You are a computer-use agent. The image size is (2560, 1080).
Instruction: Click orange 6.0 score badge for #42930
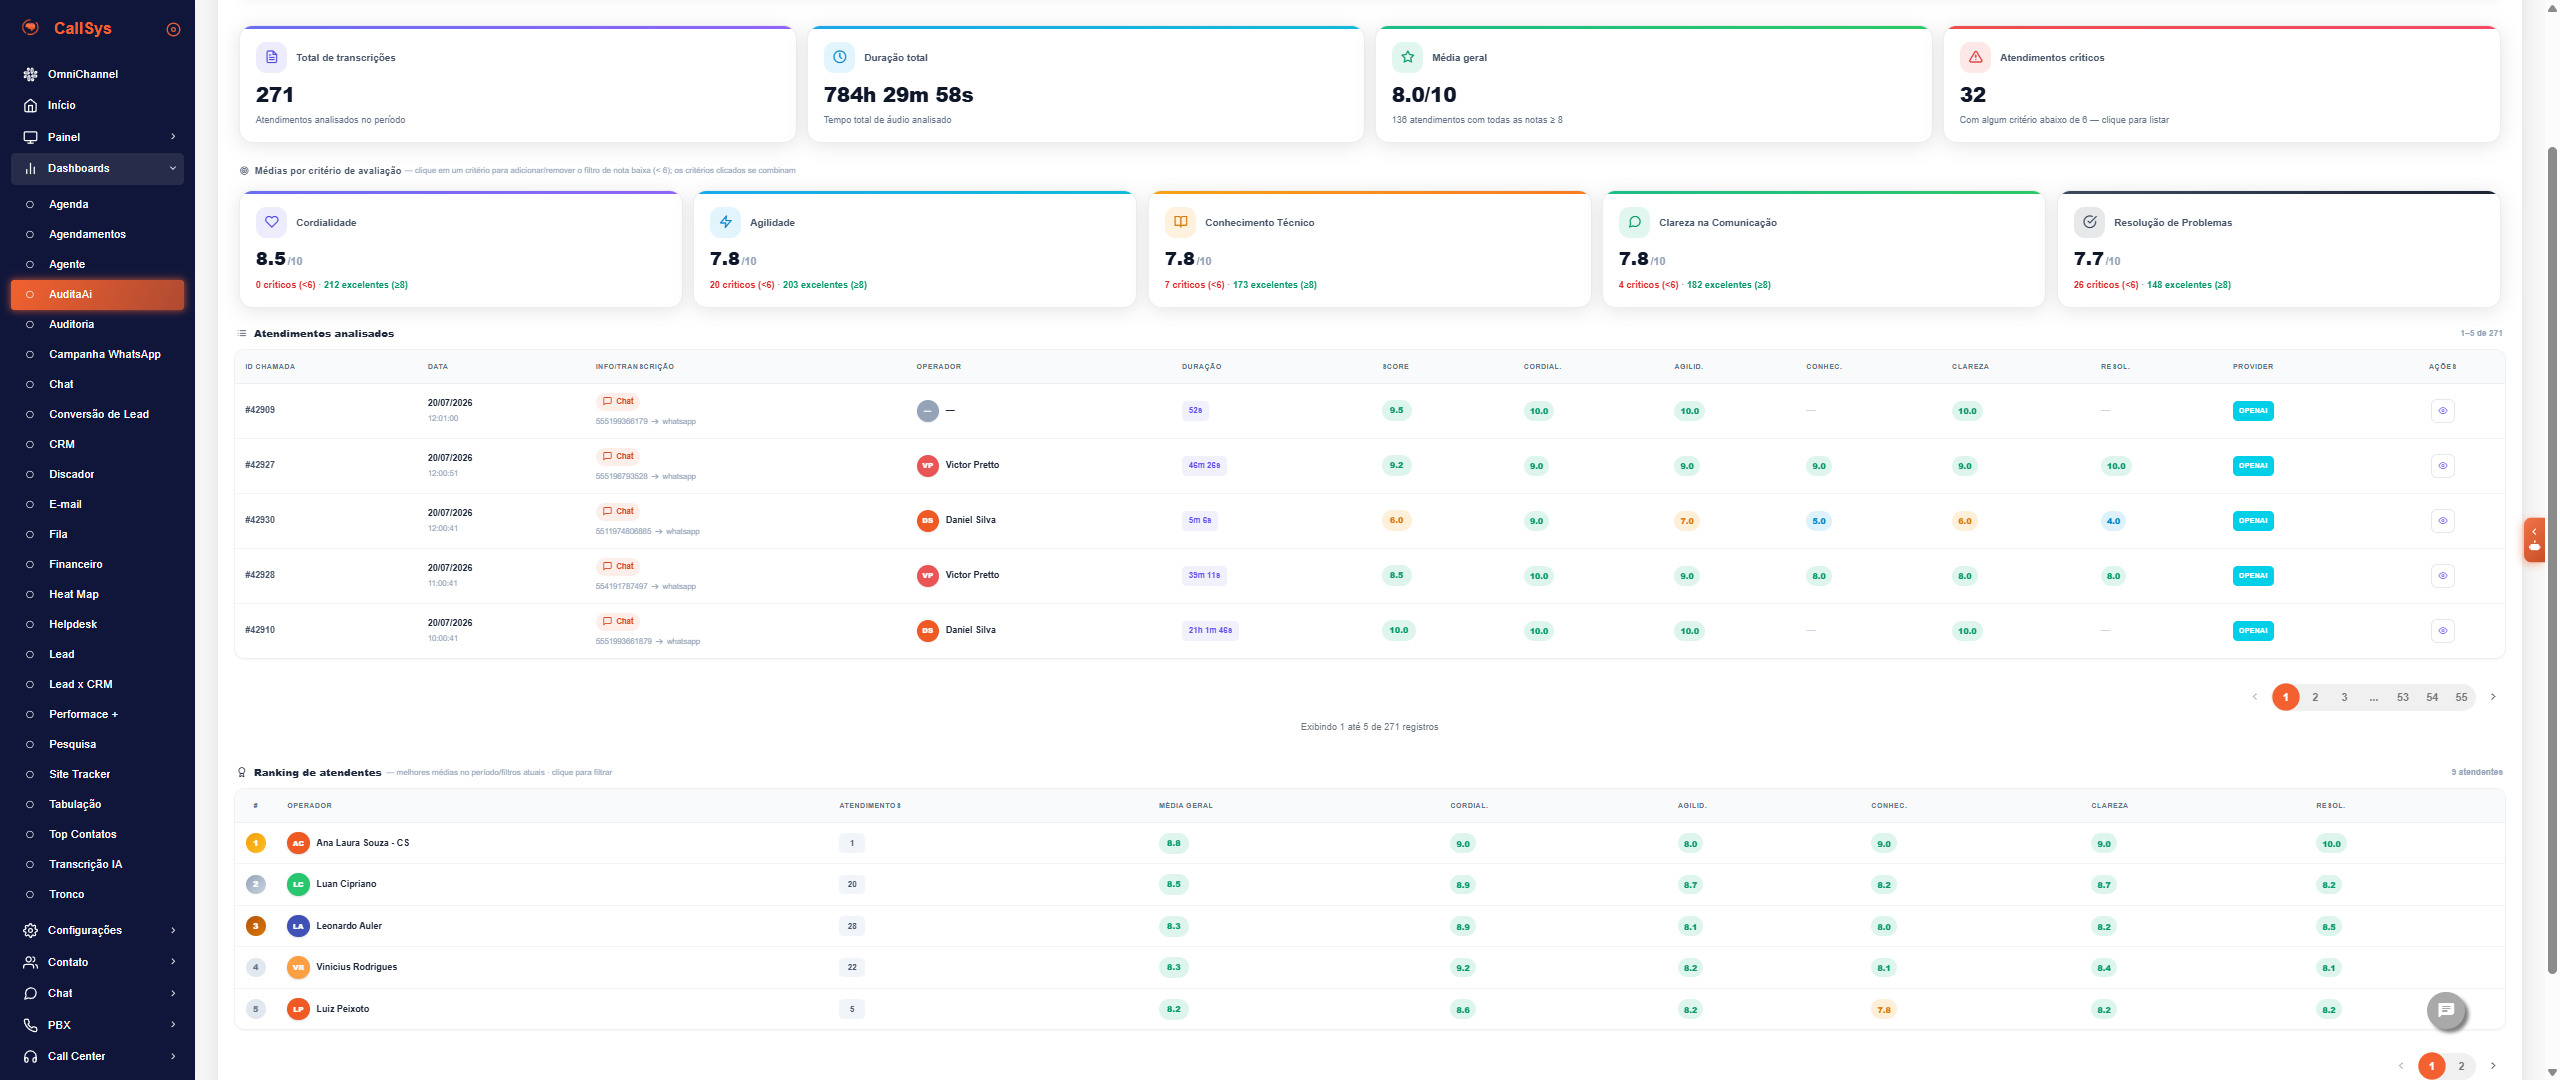1396,520
